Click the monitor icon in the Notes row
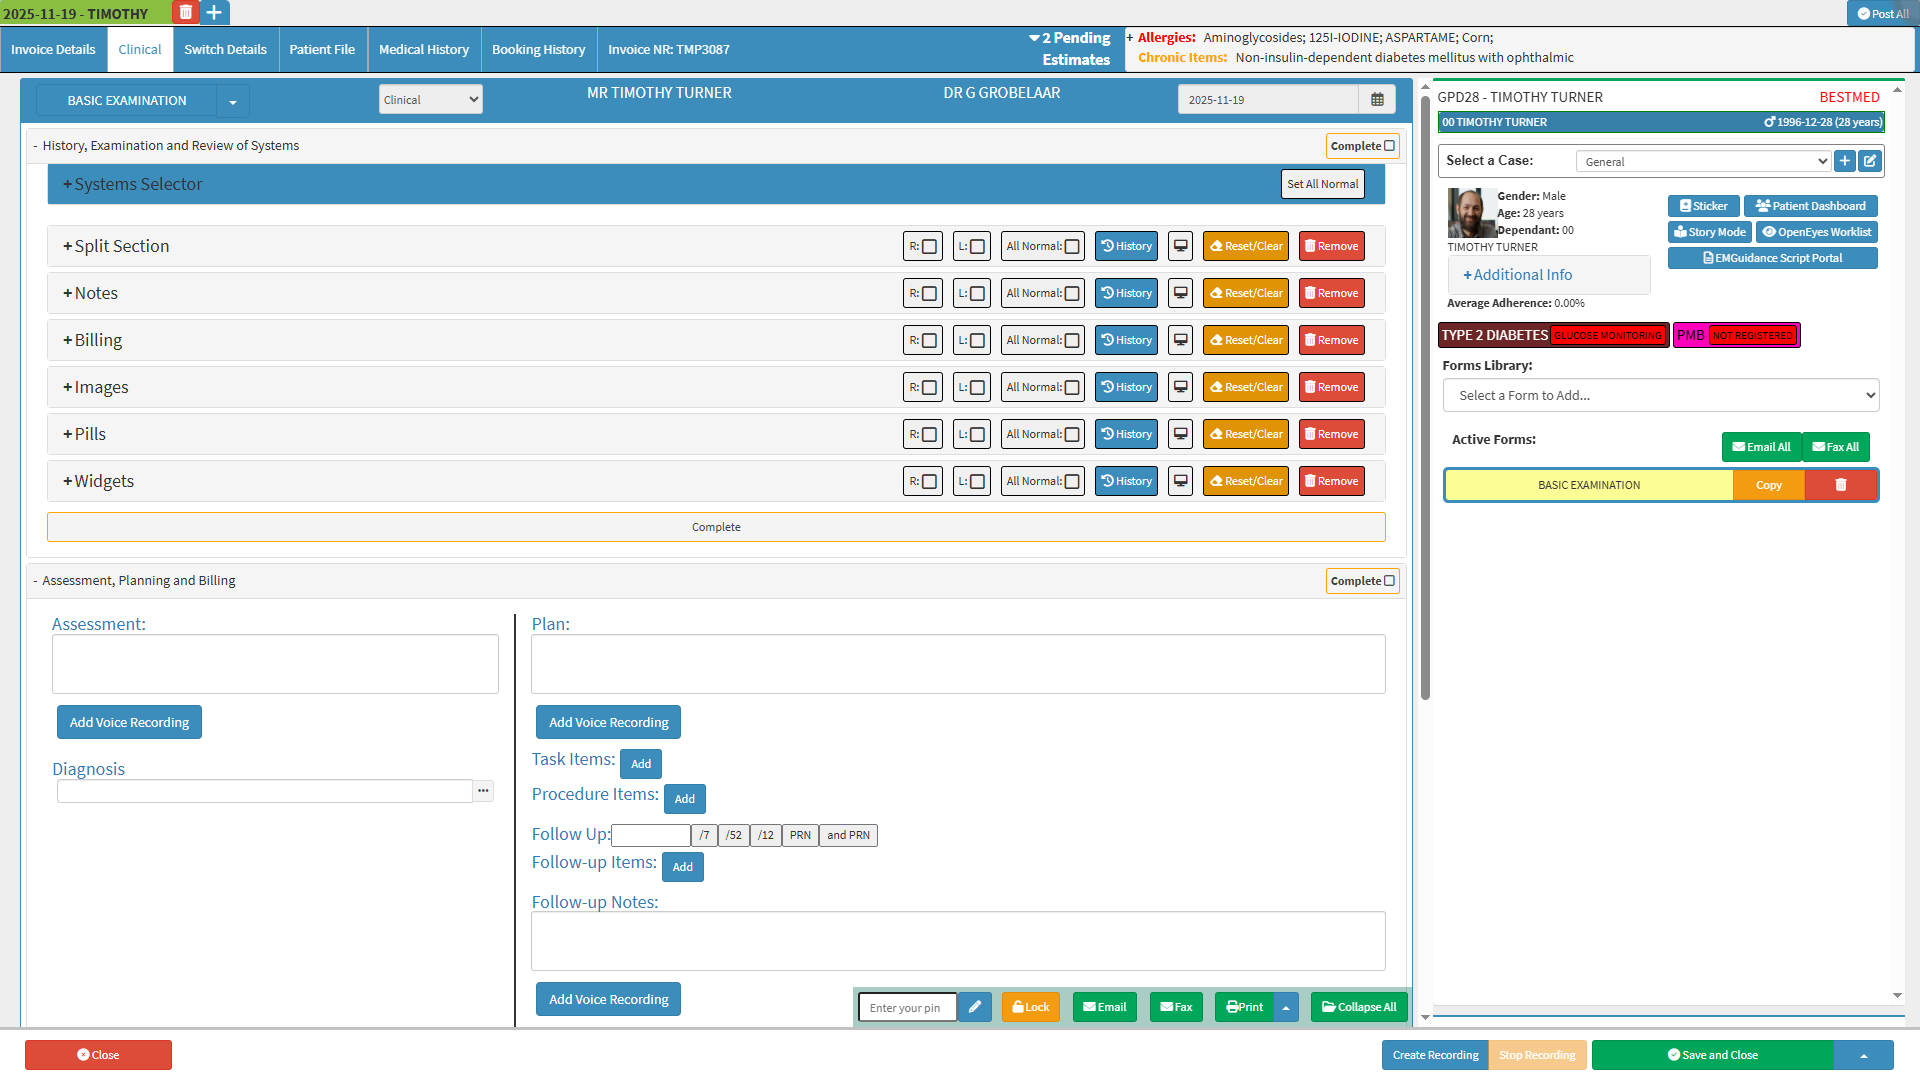This screenshot has height=1080, width=1920. 1181,293
